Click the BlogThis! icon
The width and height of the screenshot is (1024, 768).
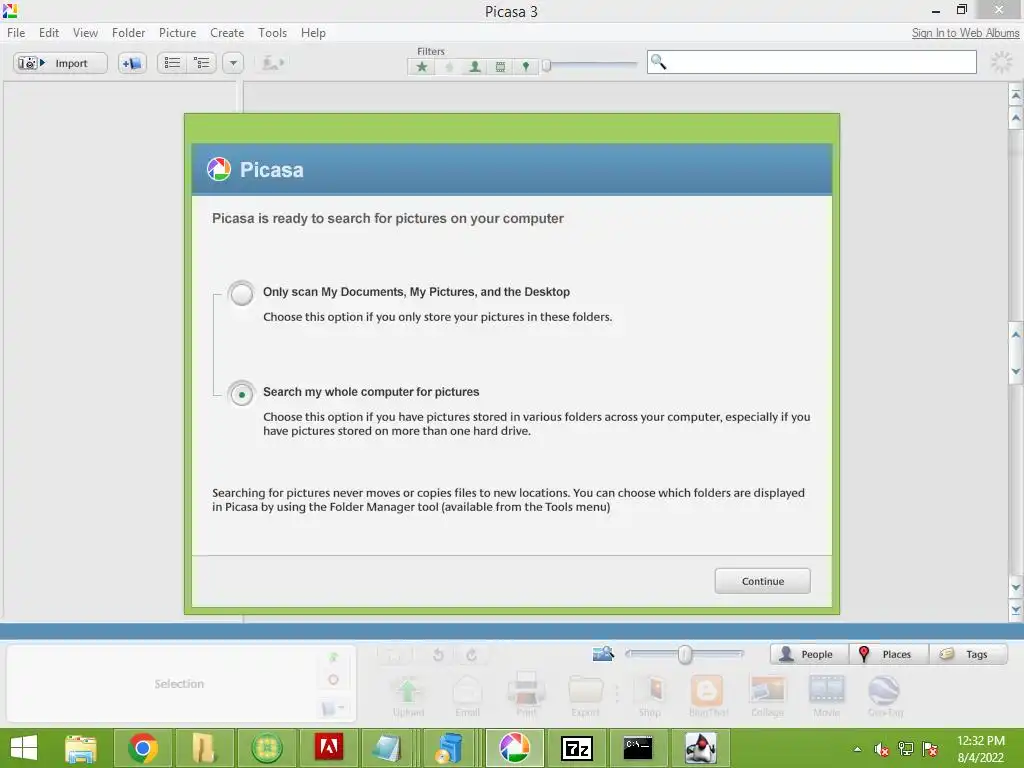(708, 696)
